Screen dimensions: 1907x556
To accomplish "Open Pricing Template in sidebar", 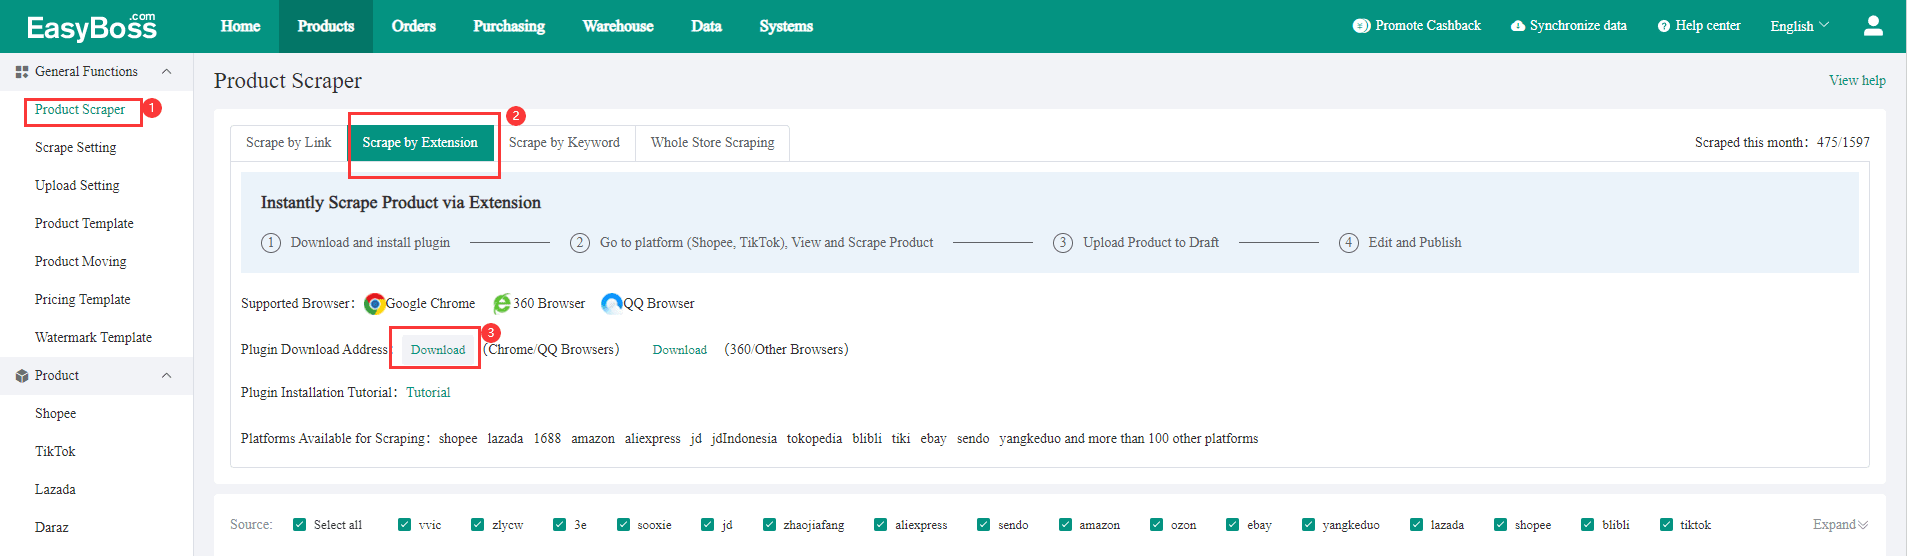I will pyautogui.click(x=83, y=300).
